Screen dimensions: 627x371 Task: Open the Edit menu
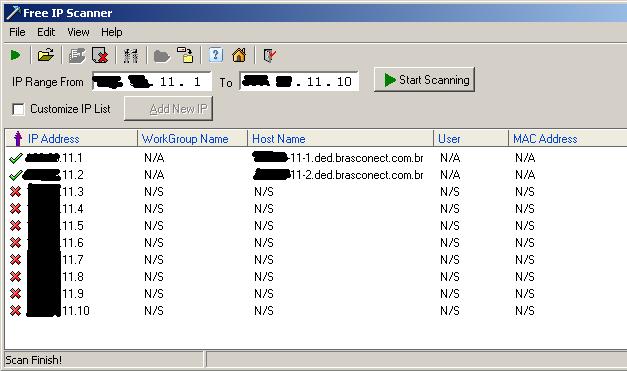coord(46,32)
